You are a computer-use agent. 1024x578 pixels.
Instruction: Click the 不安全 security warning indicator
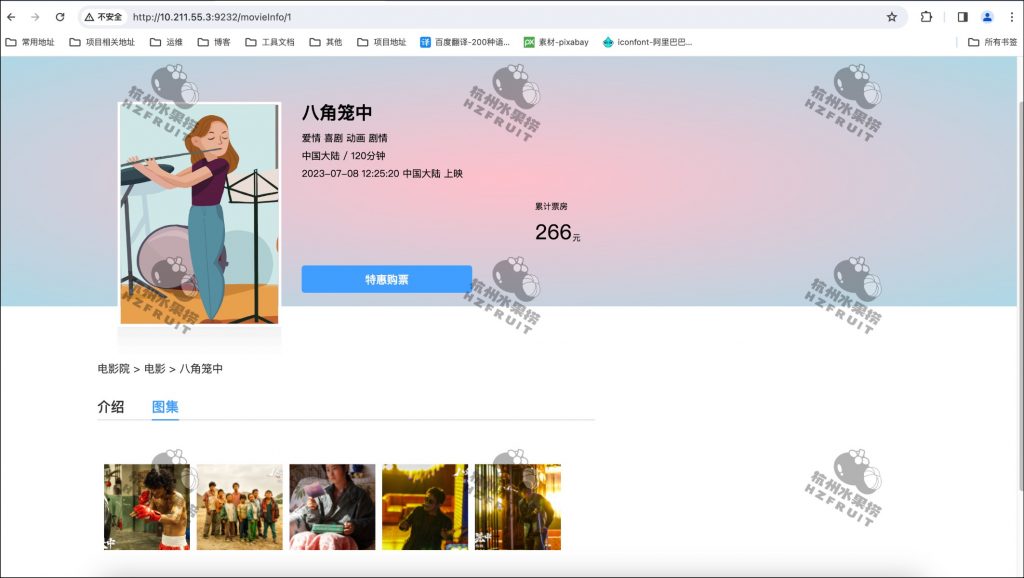[x=104, y=17]
